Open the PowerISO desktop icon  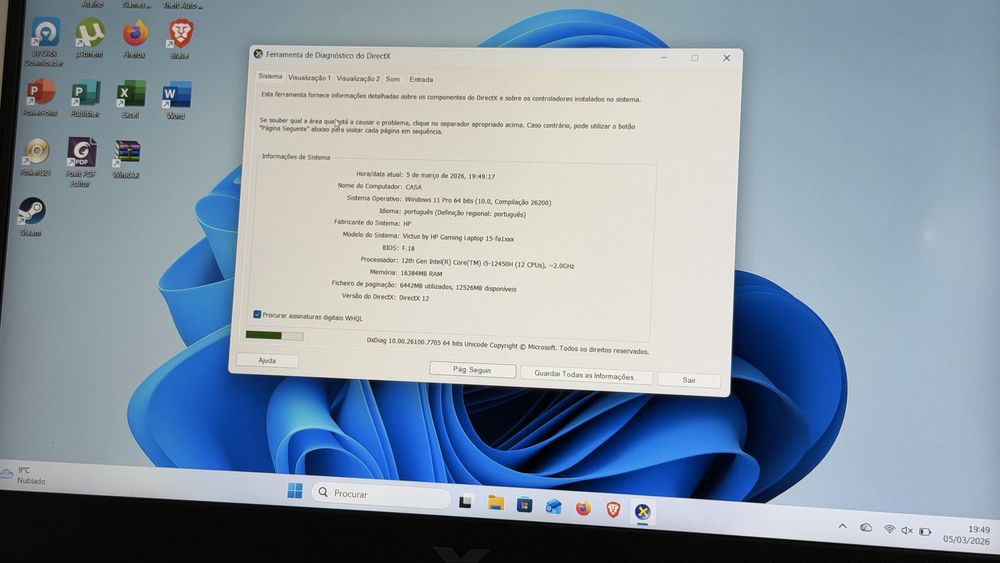(x=36, y=156)
